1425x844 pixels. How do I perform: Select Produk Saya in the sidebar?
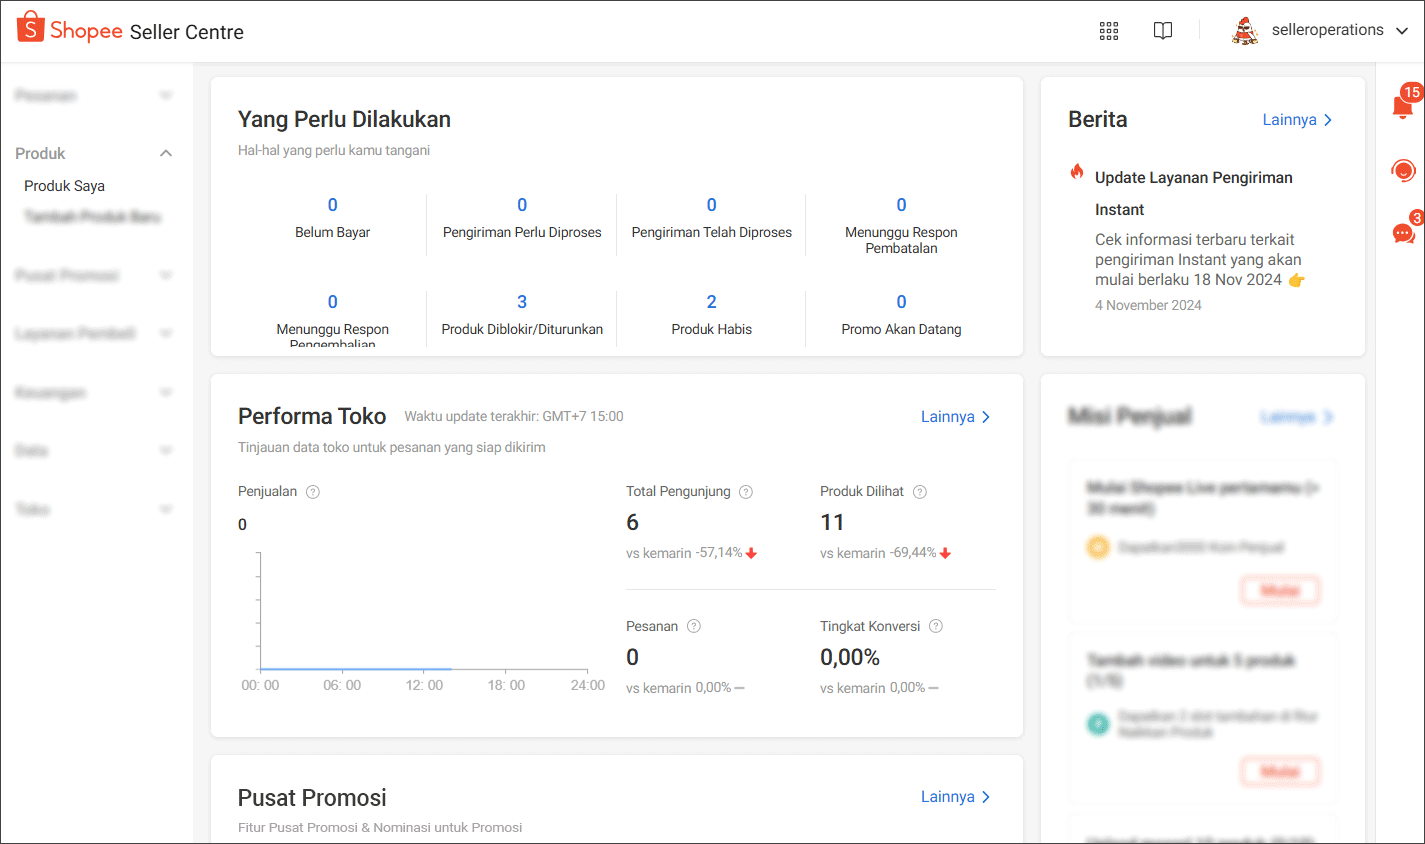[64, 186]
